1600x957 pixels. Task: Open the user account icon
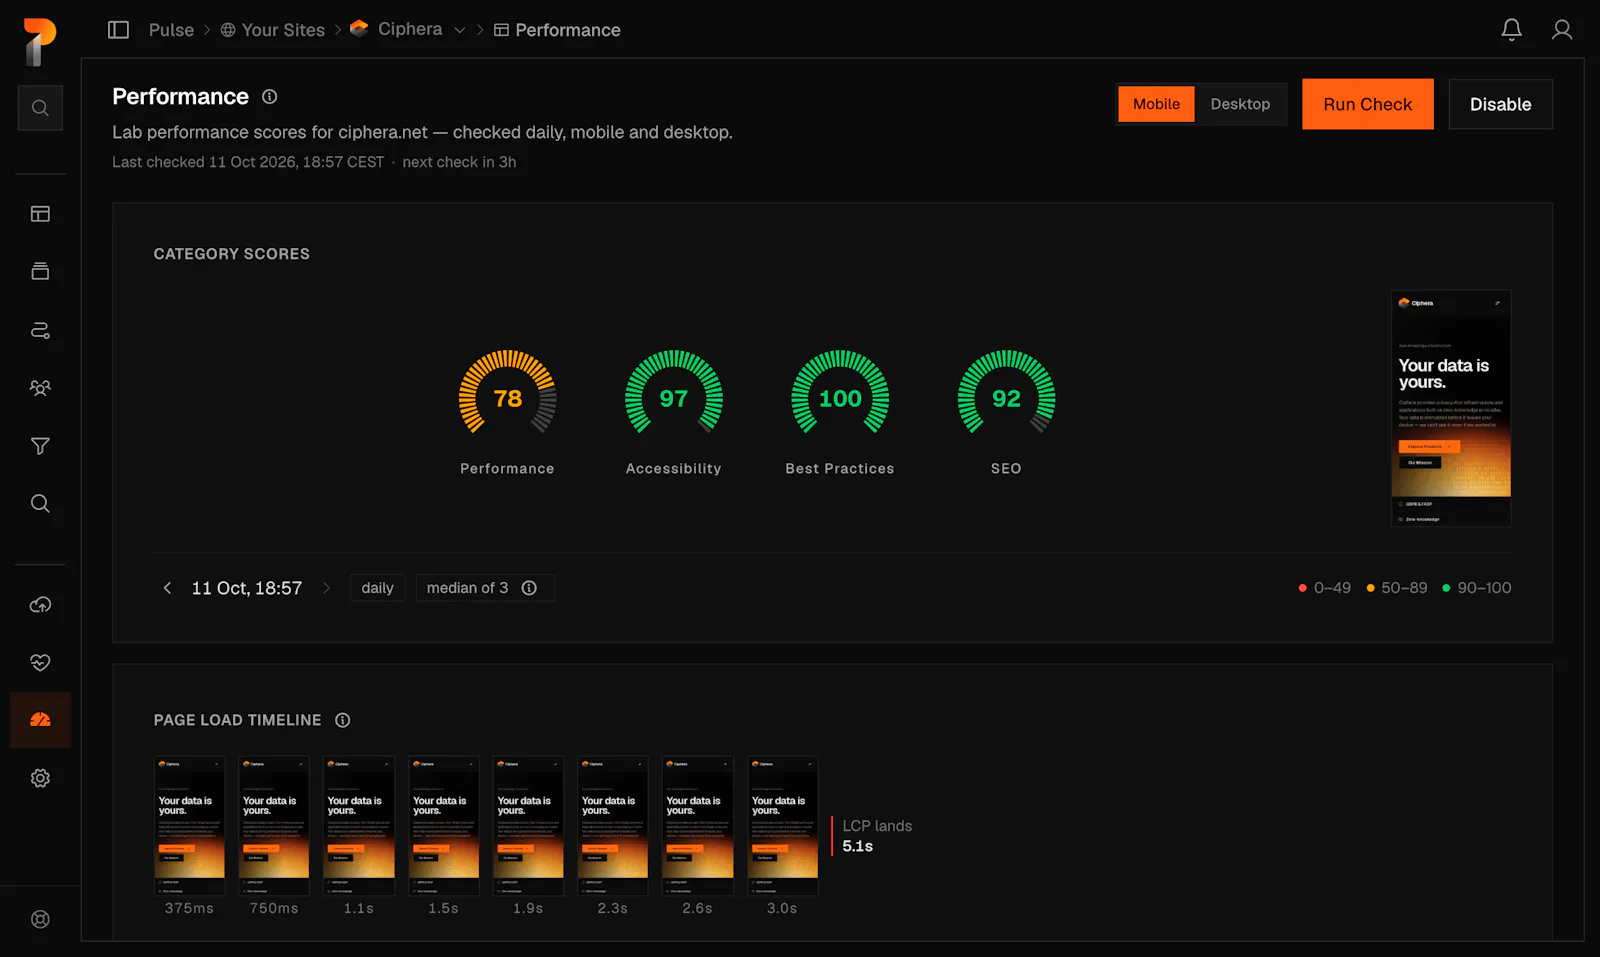(x=1561, y=30)
